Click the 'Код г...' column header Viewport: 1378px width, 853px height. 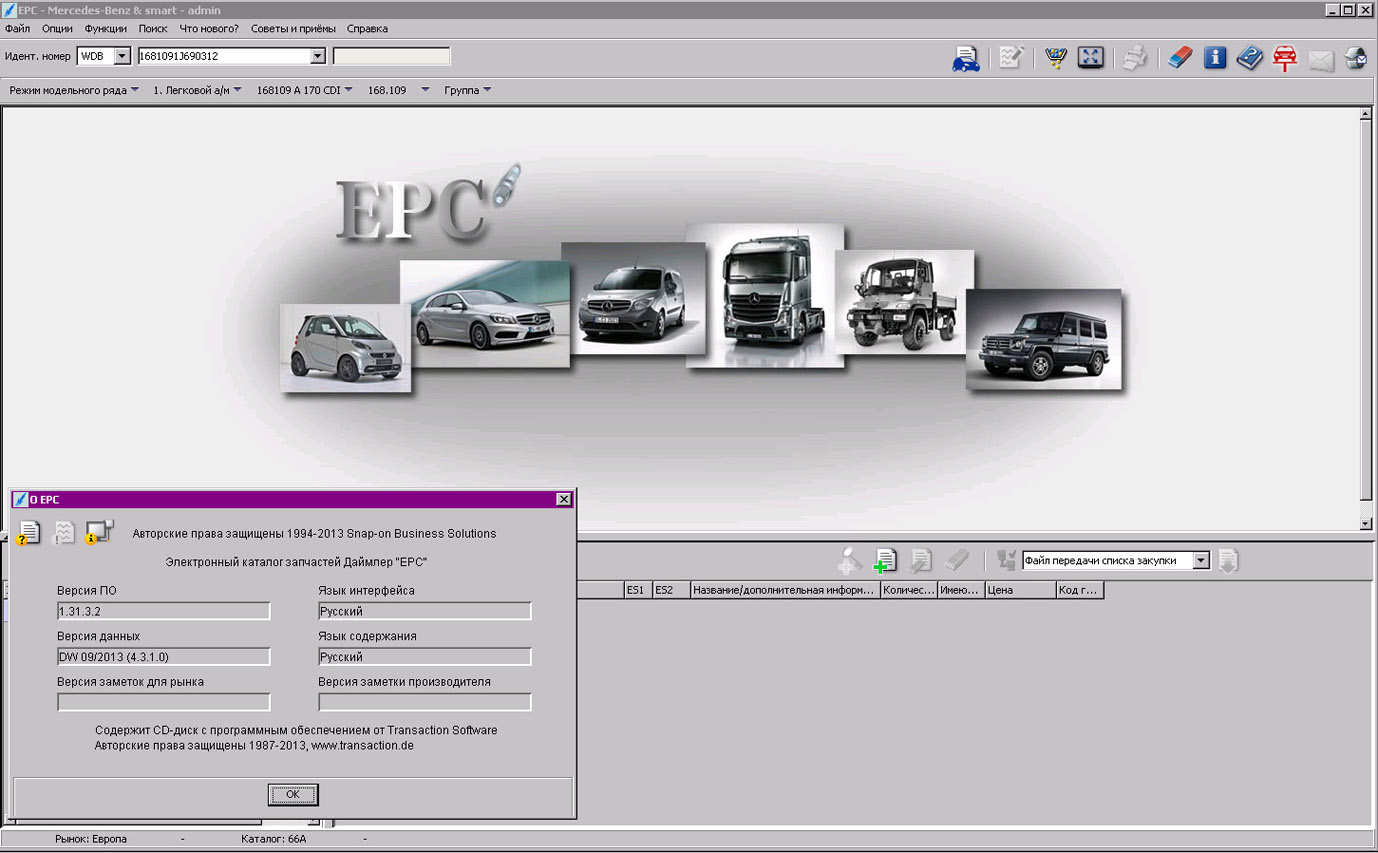(1079, 590)
